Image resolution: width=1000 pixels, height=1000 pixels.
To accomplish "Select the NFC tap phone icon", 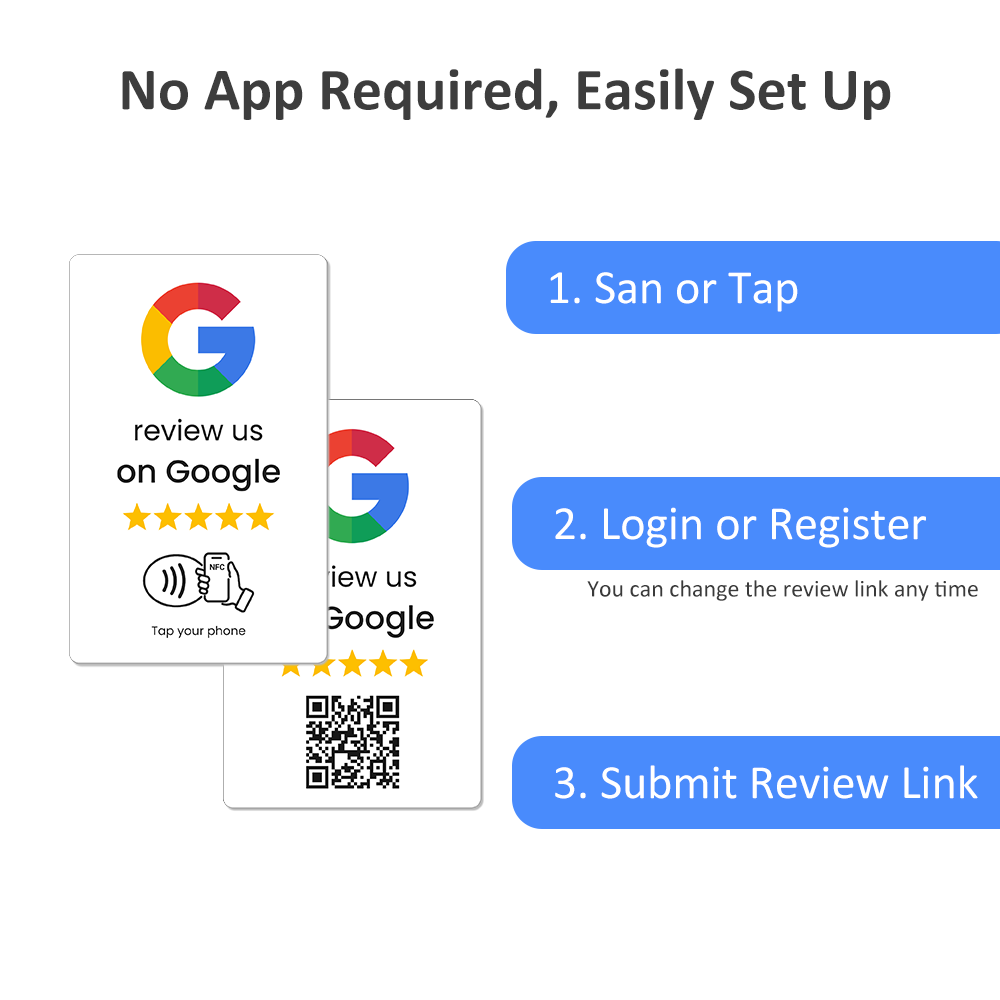I will [x=198, y=580].
